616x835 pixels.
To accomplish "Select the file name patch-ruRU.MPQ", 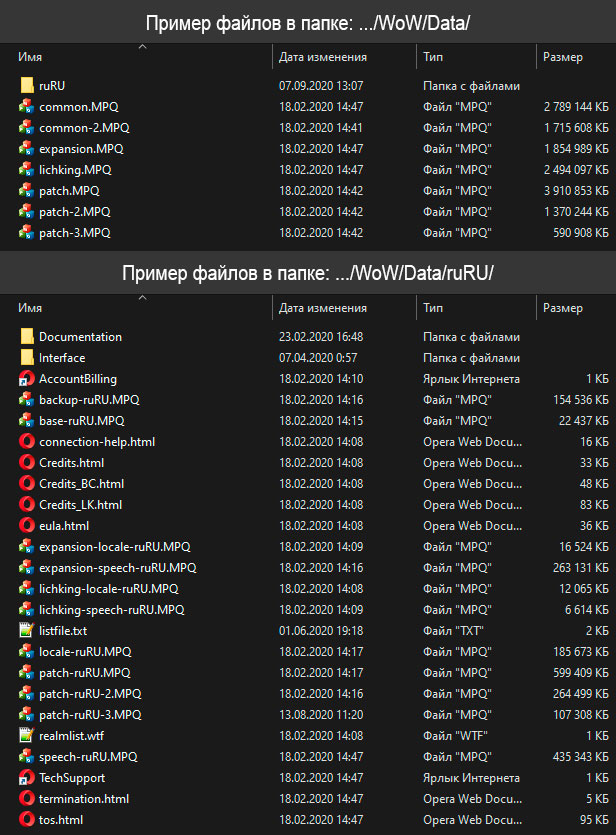I will (85, 673).
